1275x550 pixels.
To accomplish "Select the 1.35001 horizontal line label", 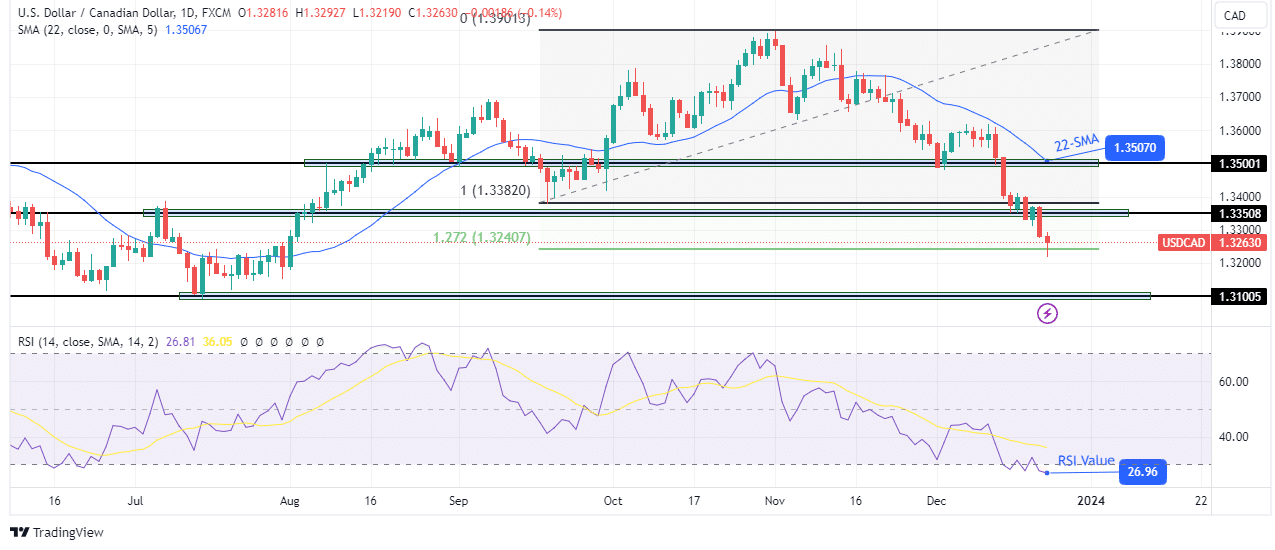I will point(1238,162).
